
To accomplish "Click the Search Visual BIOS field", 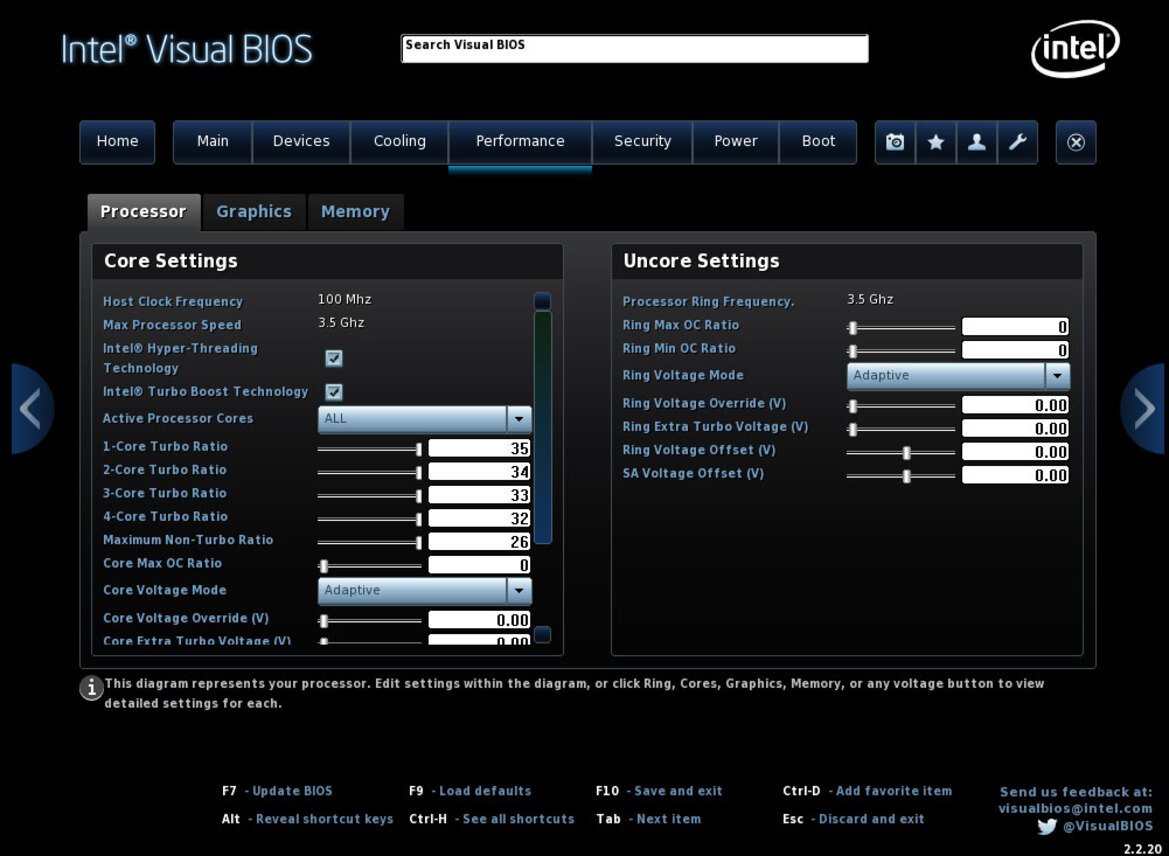I will pos(634,48).
